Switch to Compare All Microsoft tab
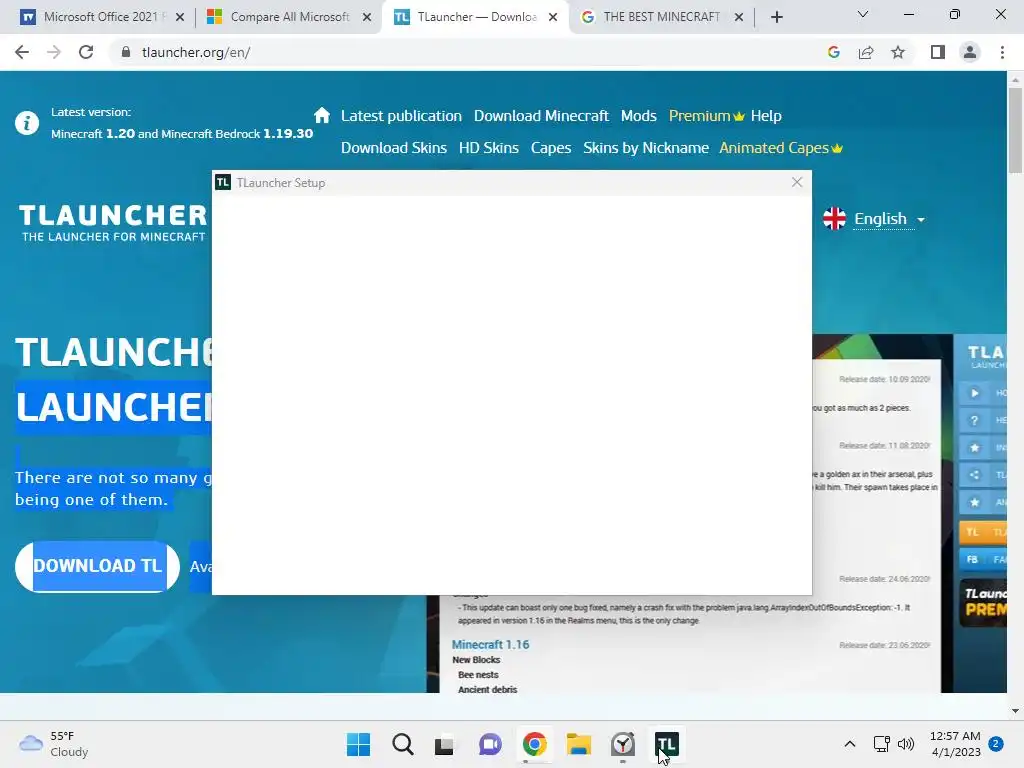This screenshot has height=768, width=1024. (287, 17)
